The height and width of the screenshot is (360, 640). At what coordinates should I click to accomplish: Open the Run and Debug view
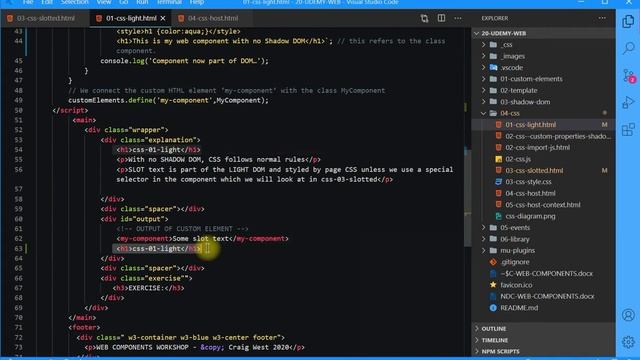pos(628,102)
